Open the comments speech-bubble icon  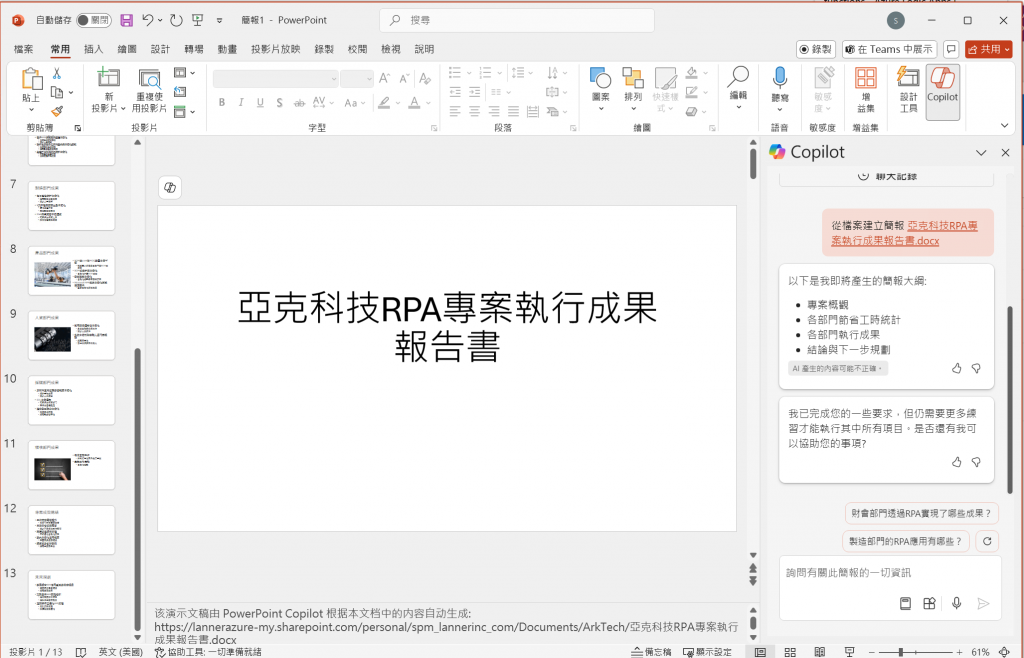tap(951, 49)
